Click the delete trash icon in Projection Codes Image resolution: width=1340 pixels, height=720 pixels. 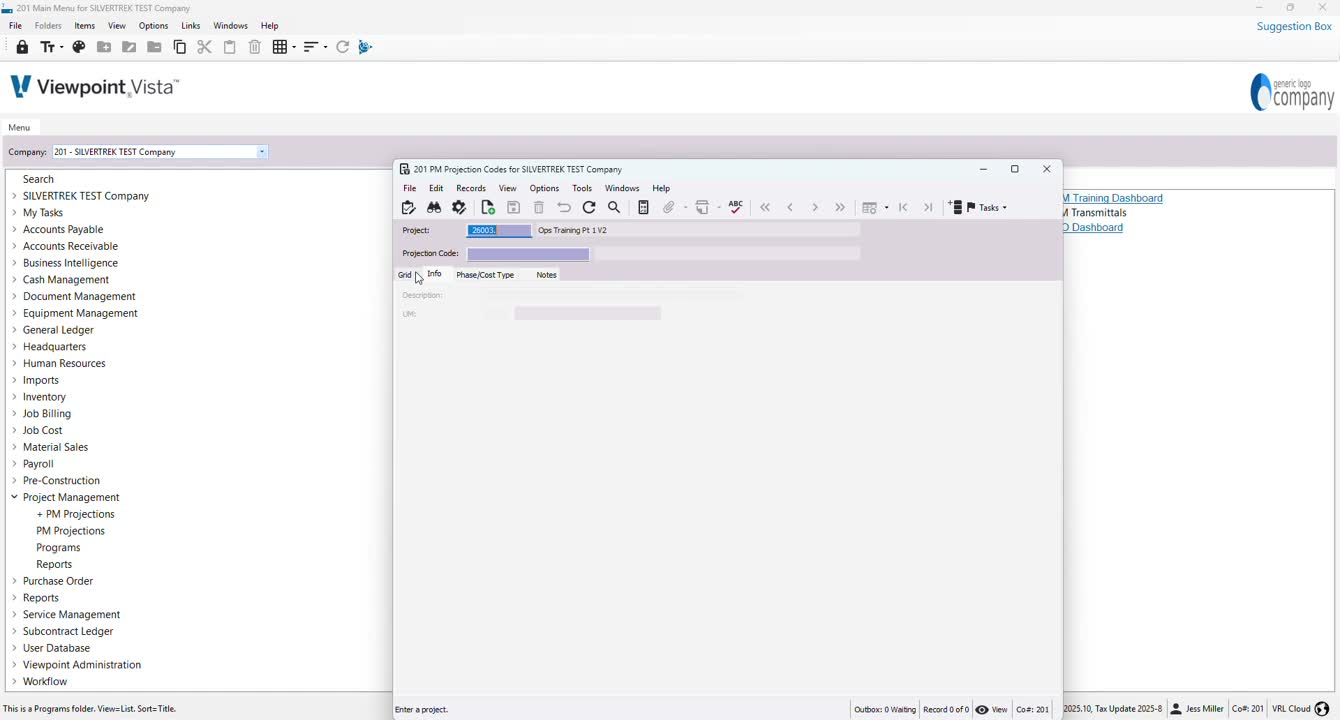pos(539,208)
